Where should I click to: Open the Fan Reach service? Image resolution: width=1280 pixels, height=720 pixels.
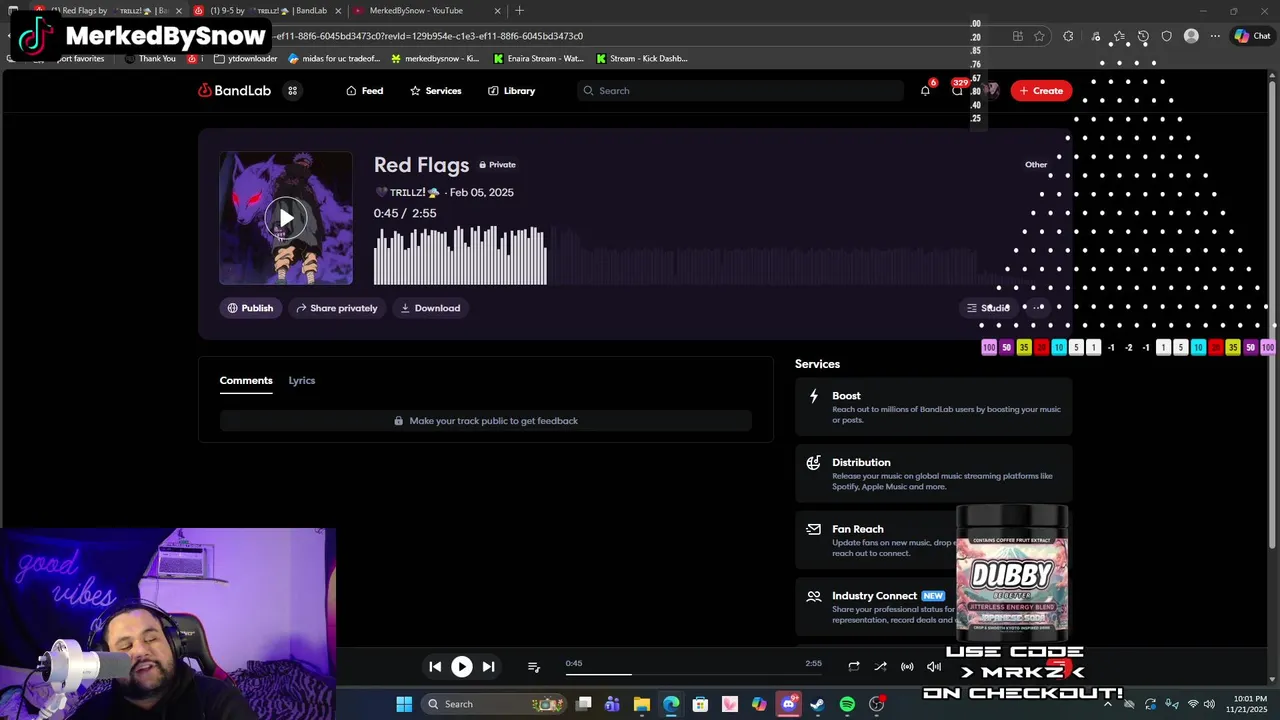coord(875,540)
